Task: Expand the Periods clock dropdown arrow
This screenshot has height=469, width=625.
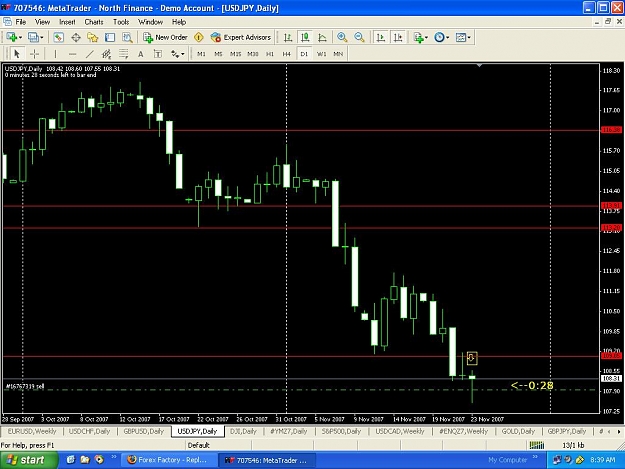Action: pyautogui.click(x=448, y=37)
